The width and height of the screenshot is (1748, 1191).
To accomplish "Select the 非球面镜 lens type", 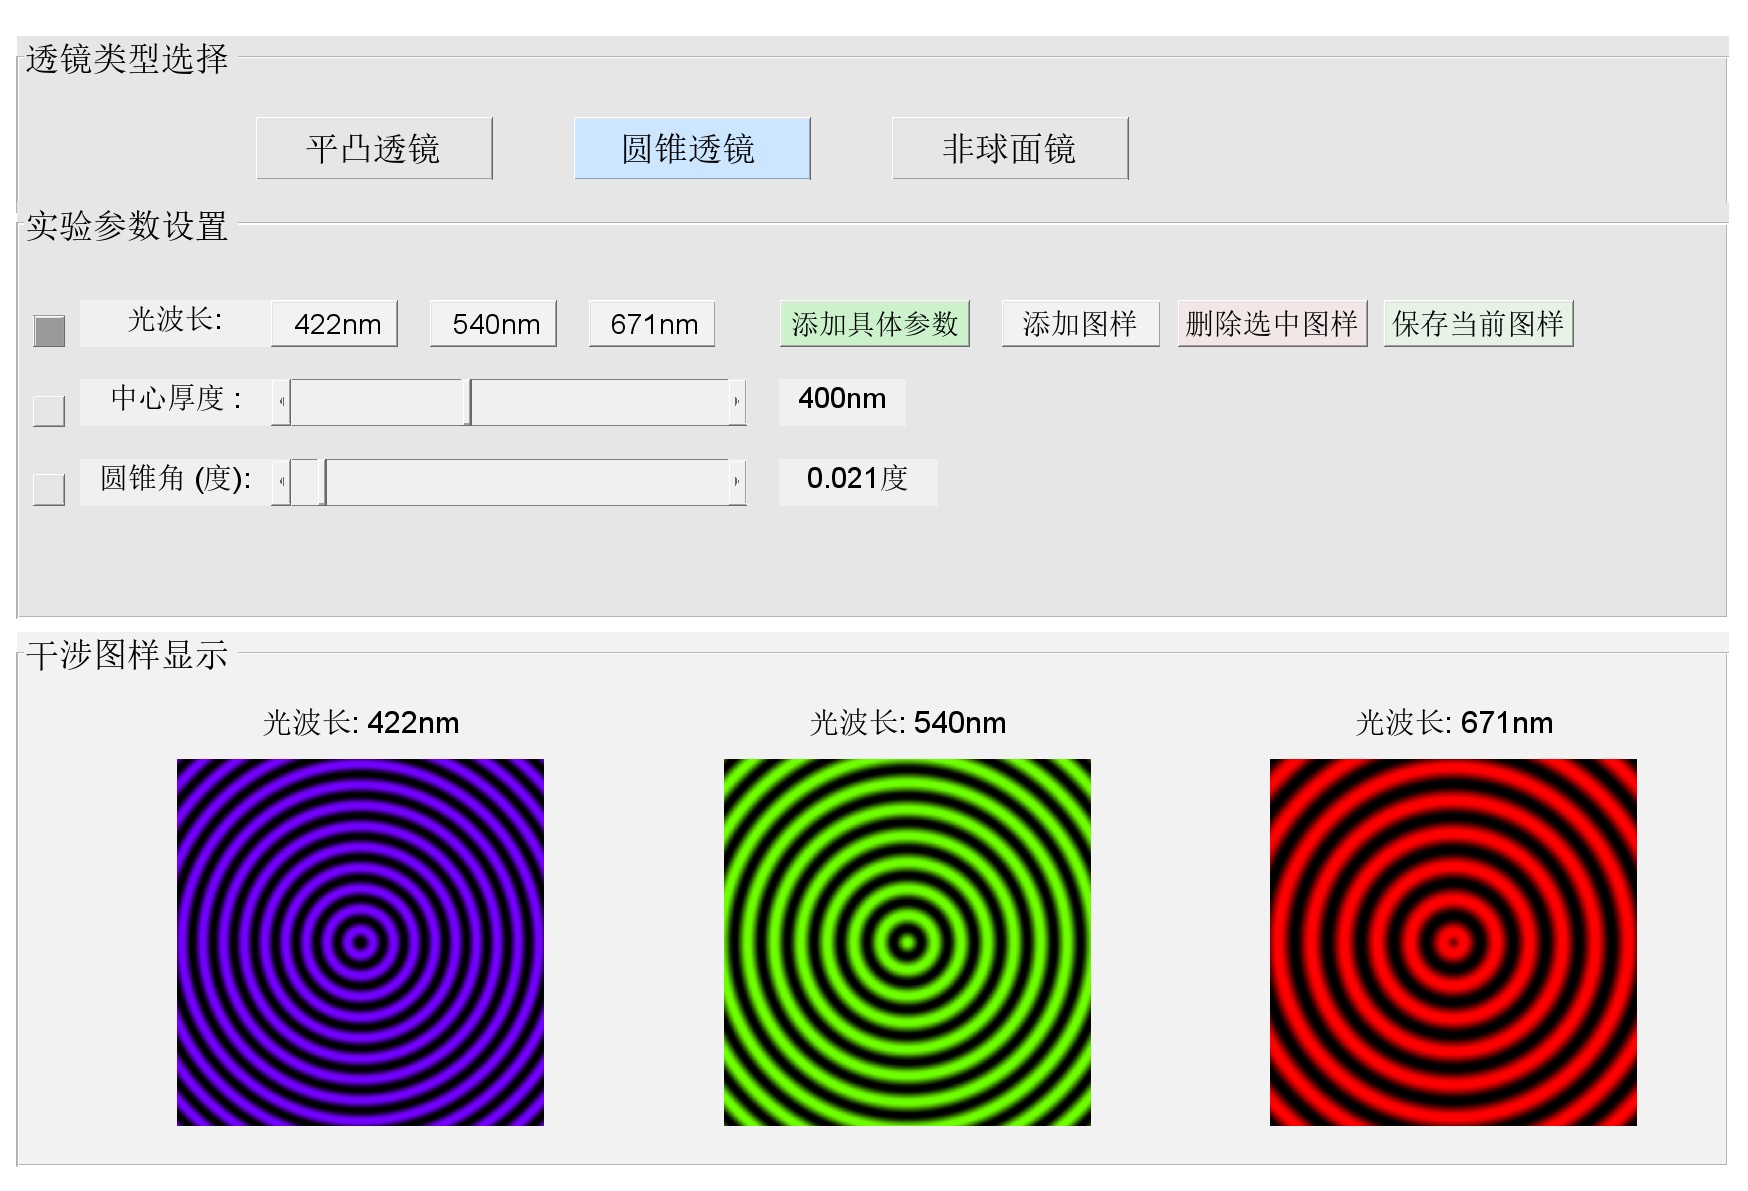I will pyautogui.click(x=1010, y=148).
